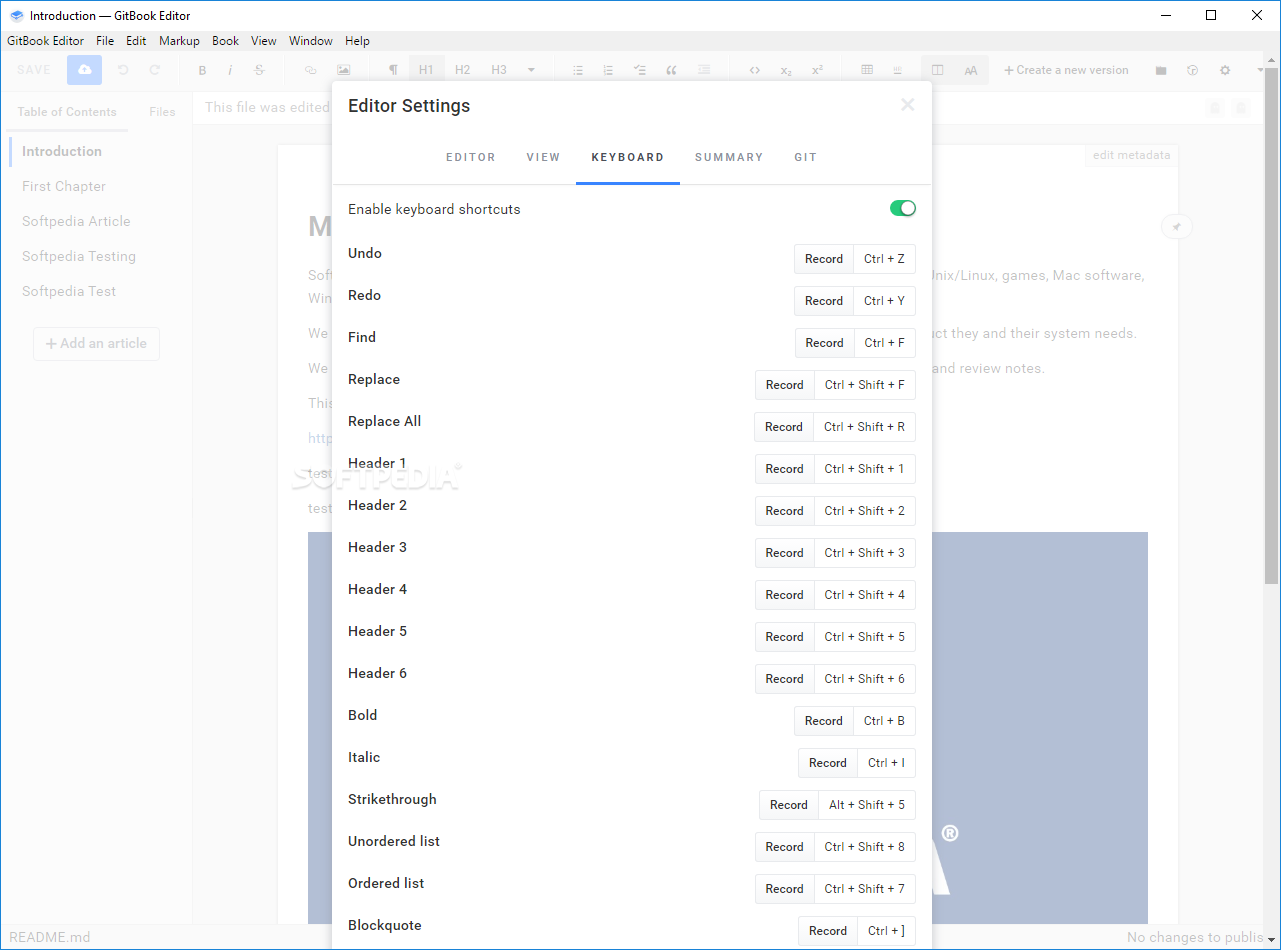Record a new shortcut for Find
Image resolution: width=1281 pixels, height=950 pixels.
pyautogui.click(x=825, y=343)
